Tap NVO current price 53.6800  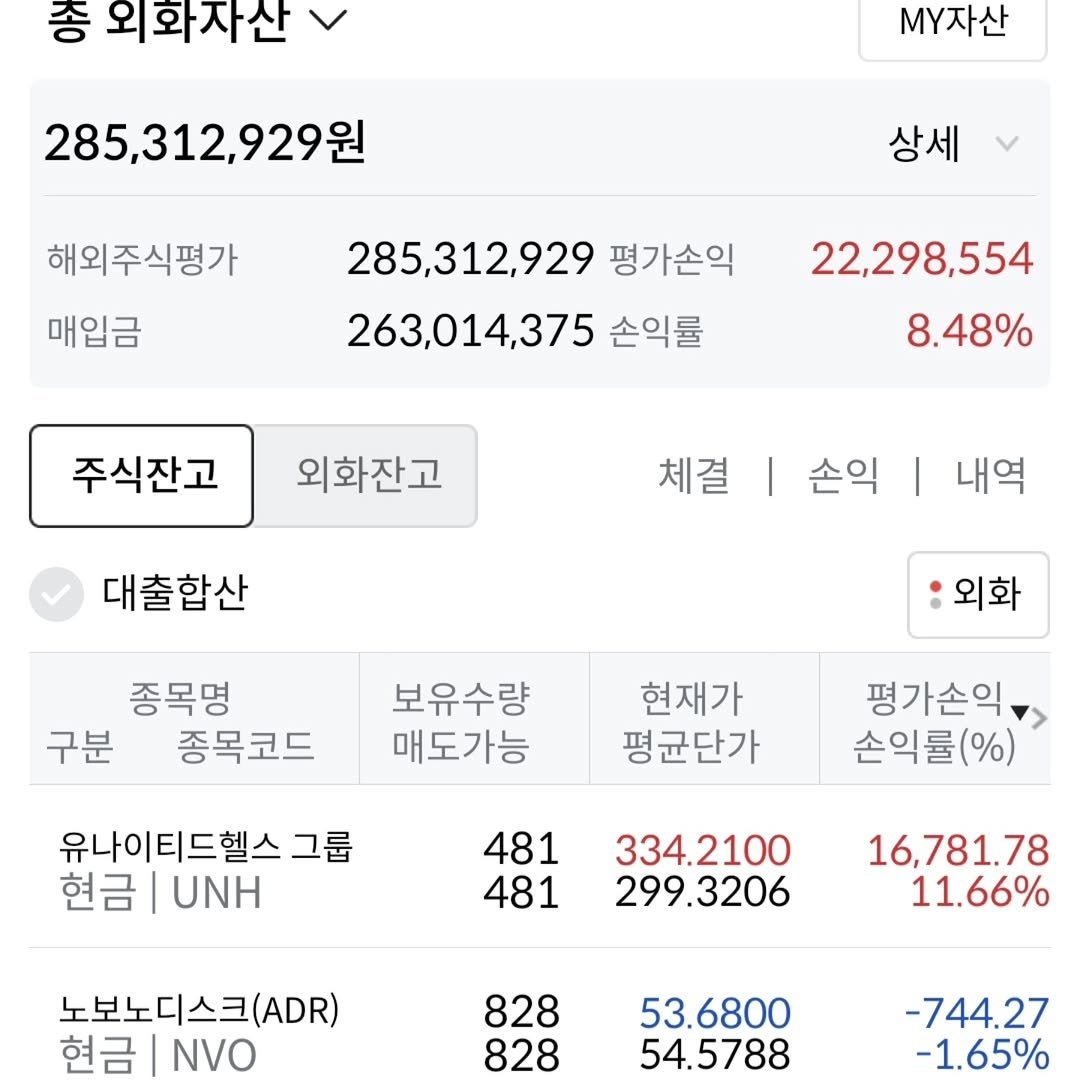(x=715, y=1013)
